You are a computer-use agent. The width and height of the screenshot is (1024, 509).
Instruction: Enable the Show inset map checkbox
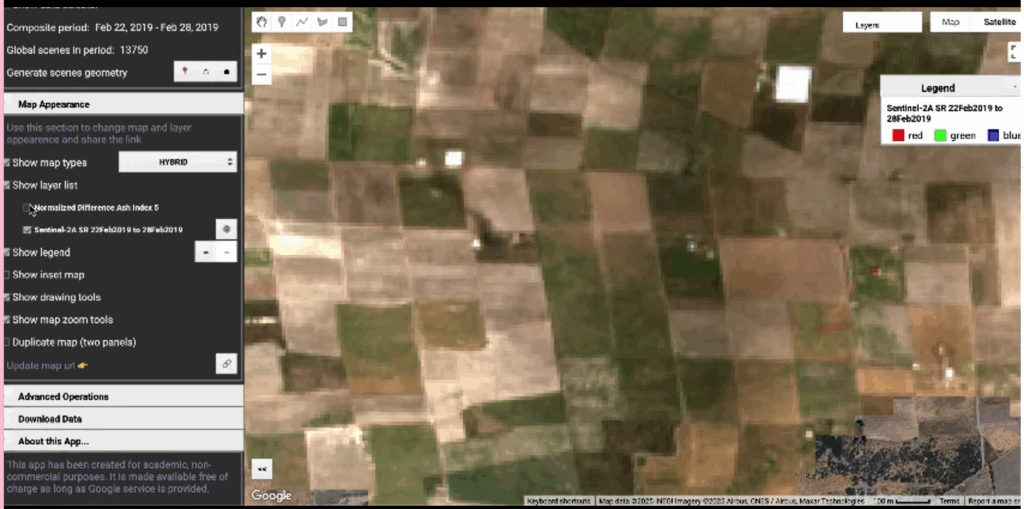tap(7, 275)
